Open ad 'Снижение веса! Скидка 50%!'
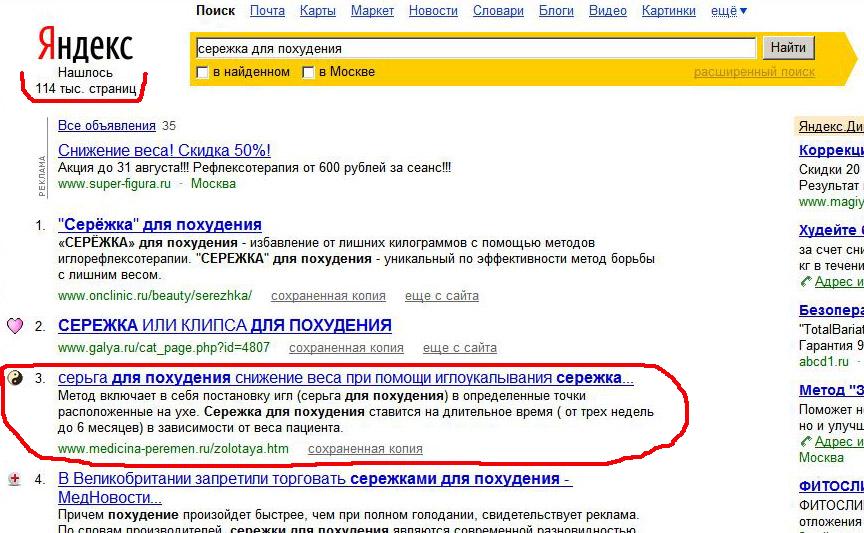864x533 pixels. (164, 150)
